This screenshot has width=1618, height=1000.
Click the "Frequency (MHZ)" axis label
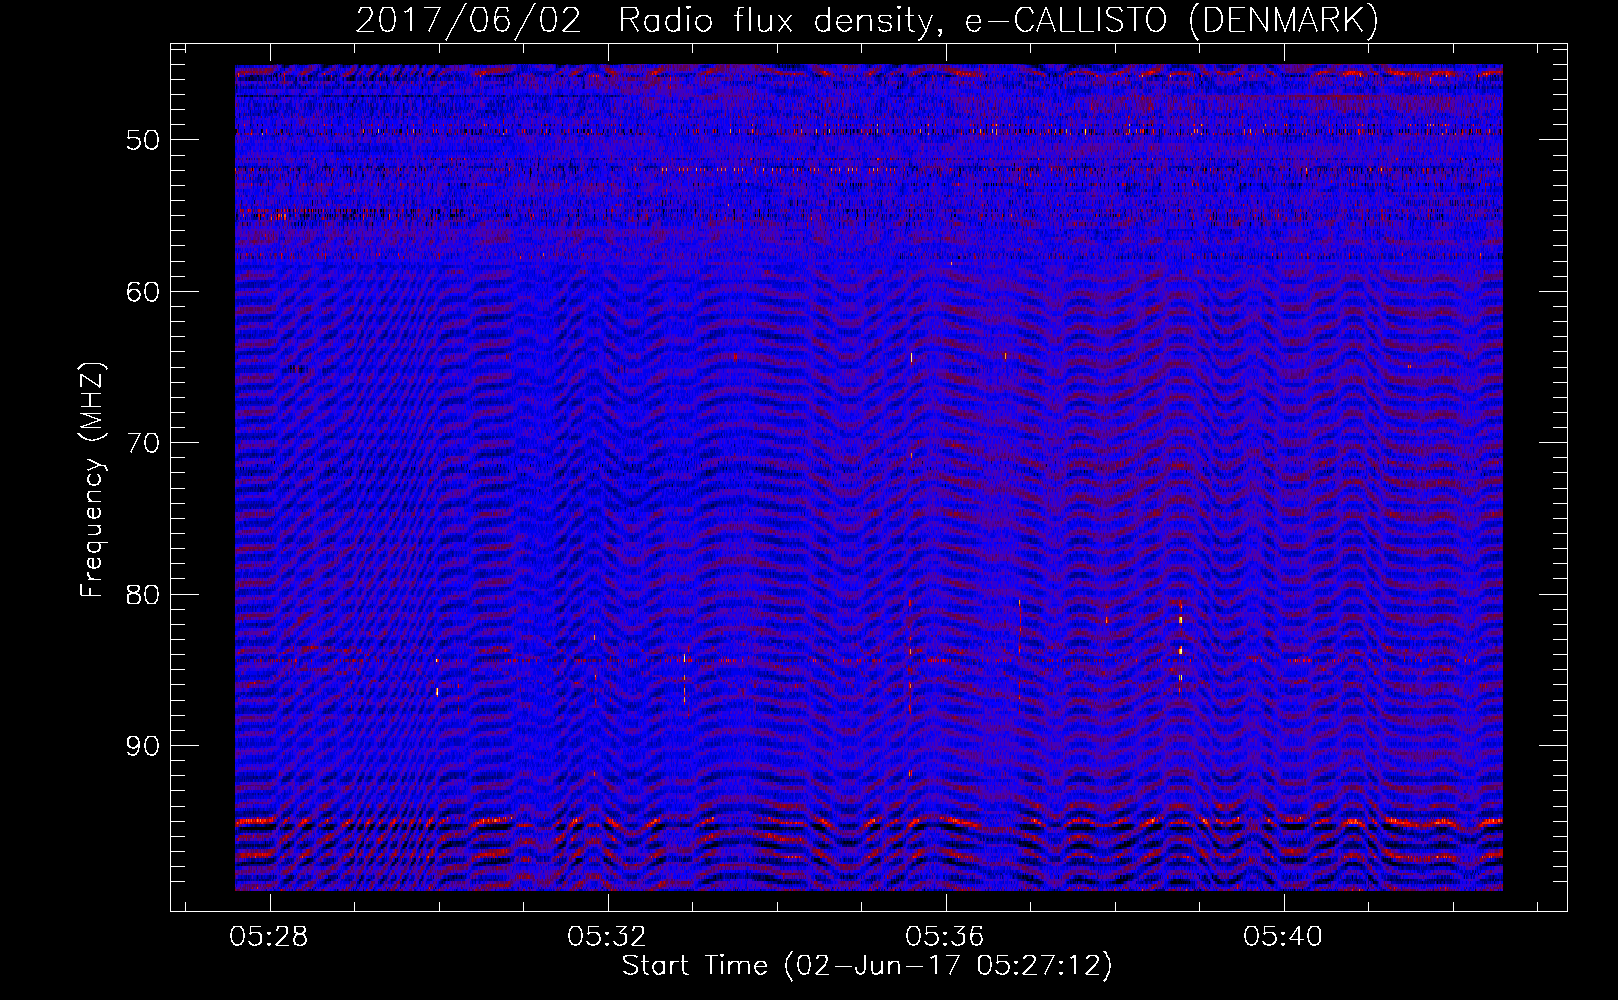pos(91,480)
